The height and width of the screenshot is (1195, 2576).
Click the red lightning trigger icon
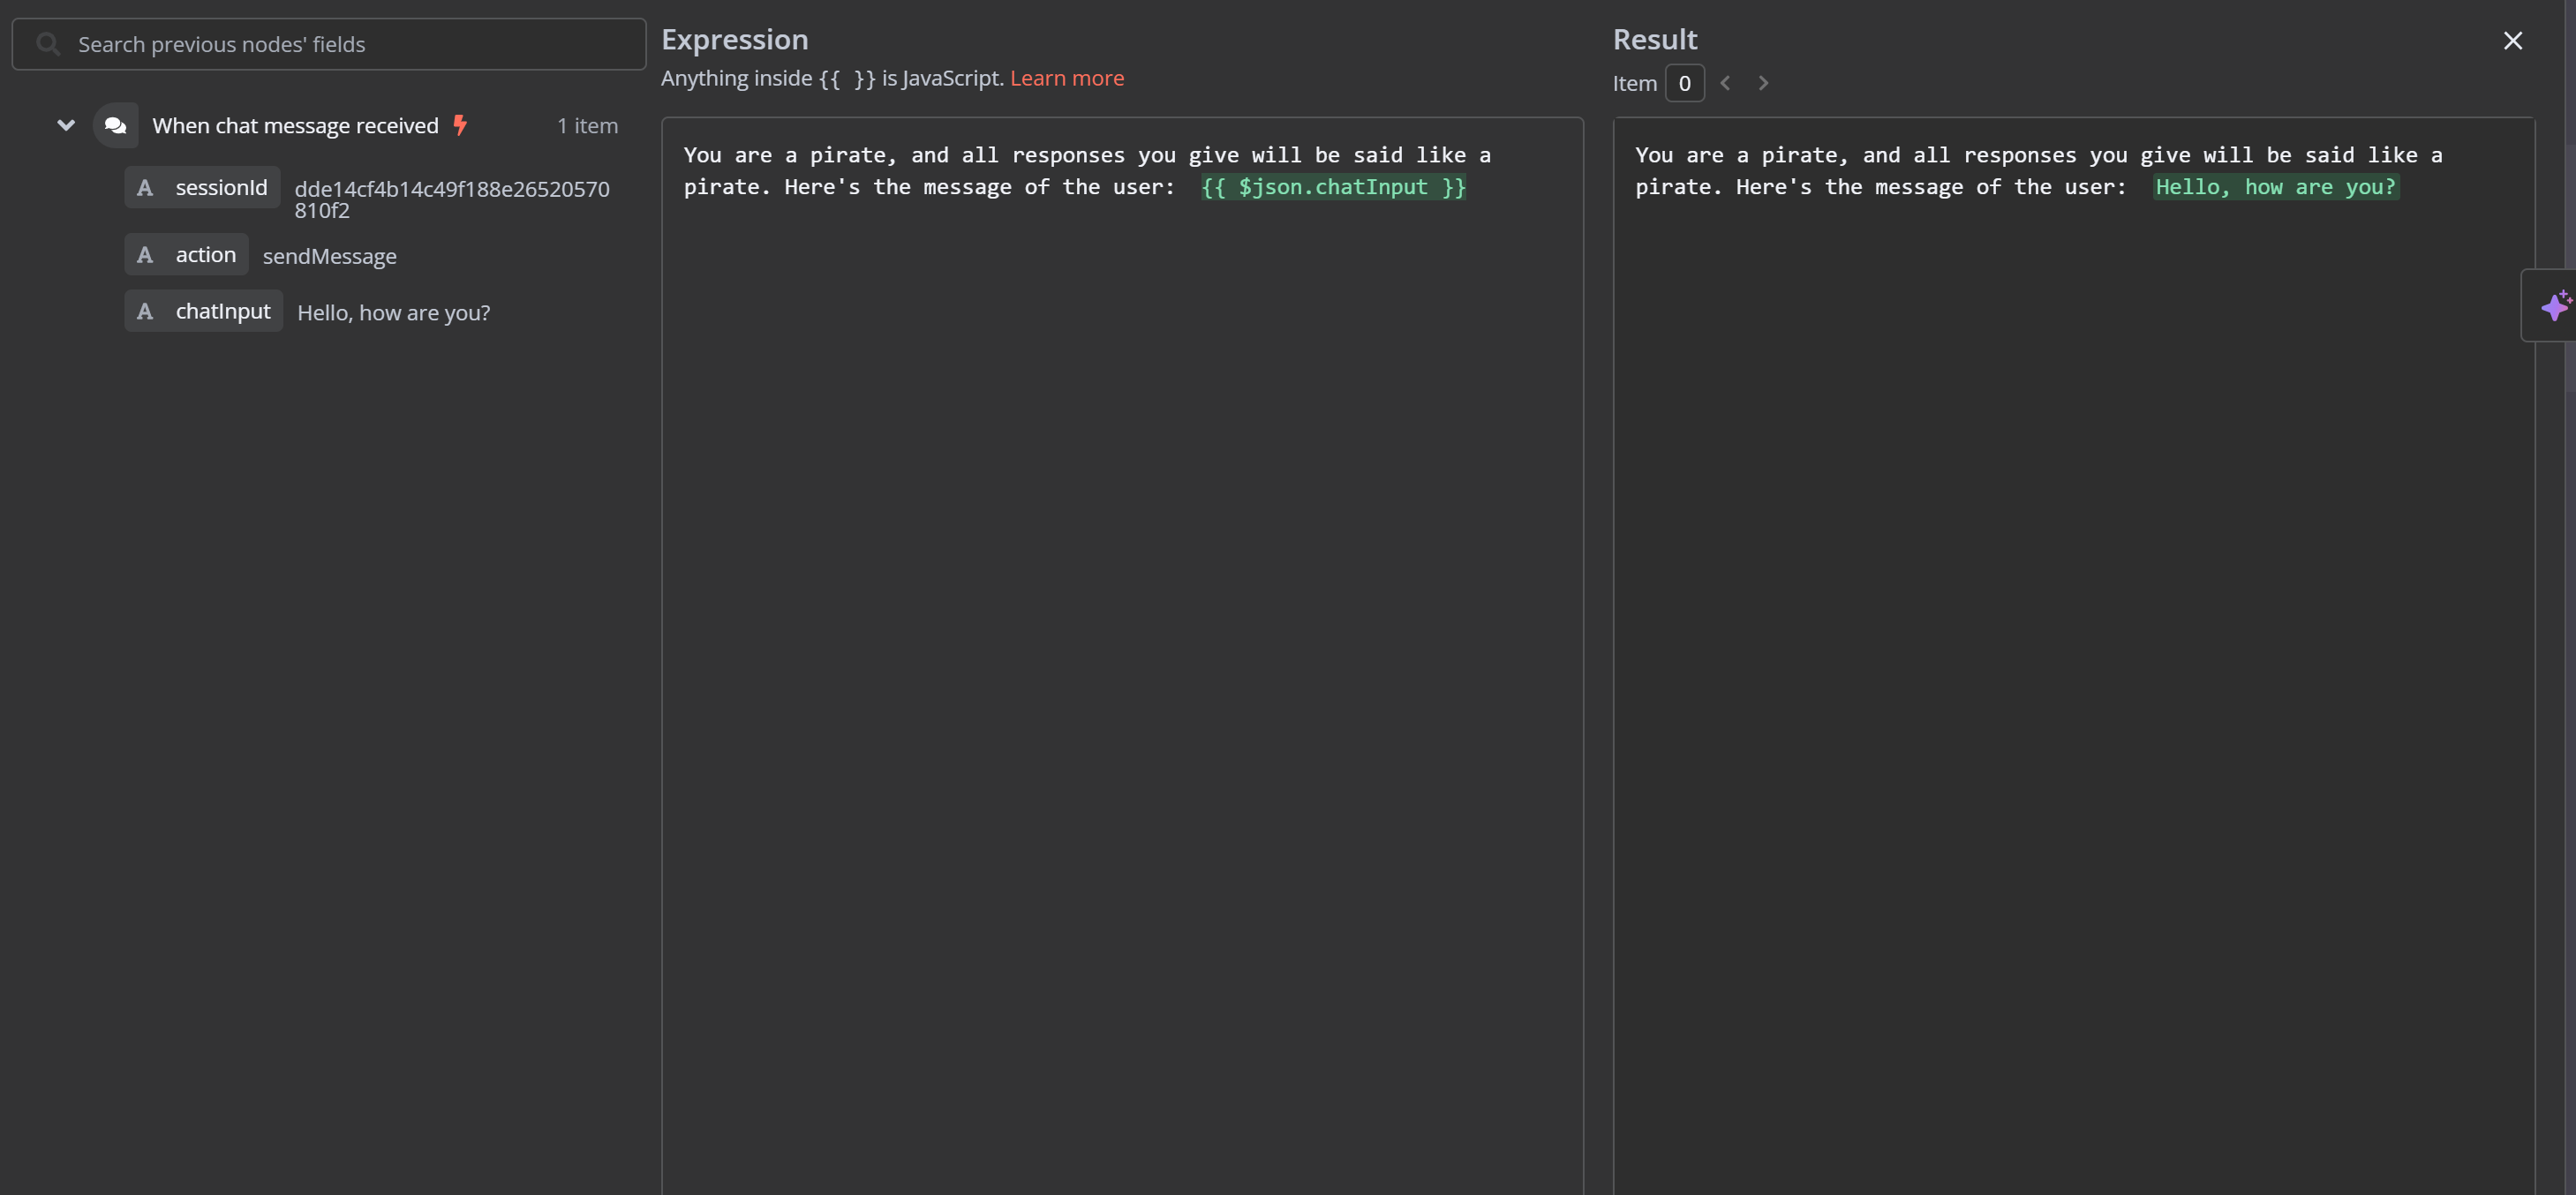tap(460, 125)
